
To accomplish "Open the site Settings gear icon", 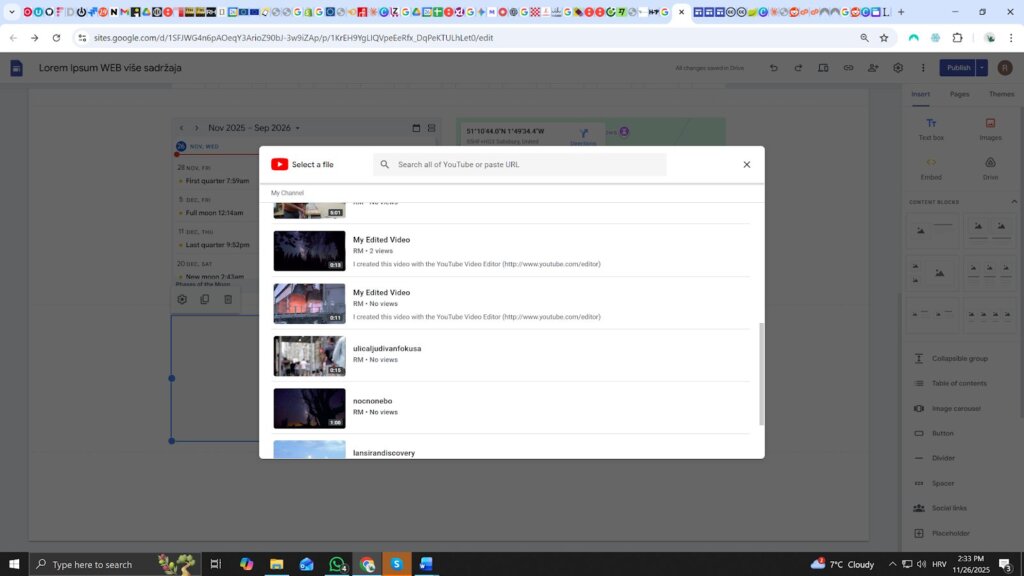I will point(898,68).
